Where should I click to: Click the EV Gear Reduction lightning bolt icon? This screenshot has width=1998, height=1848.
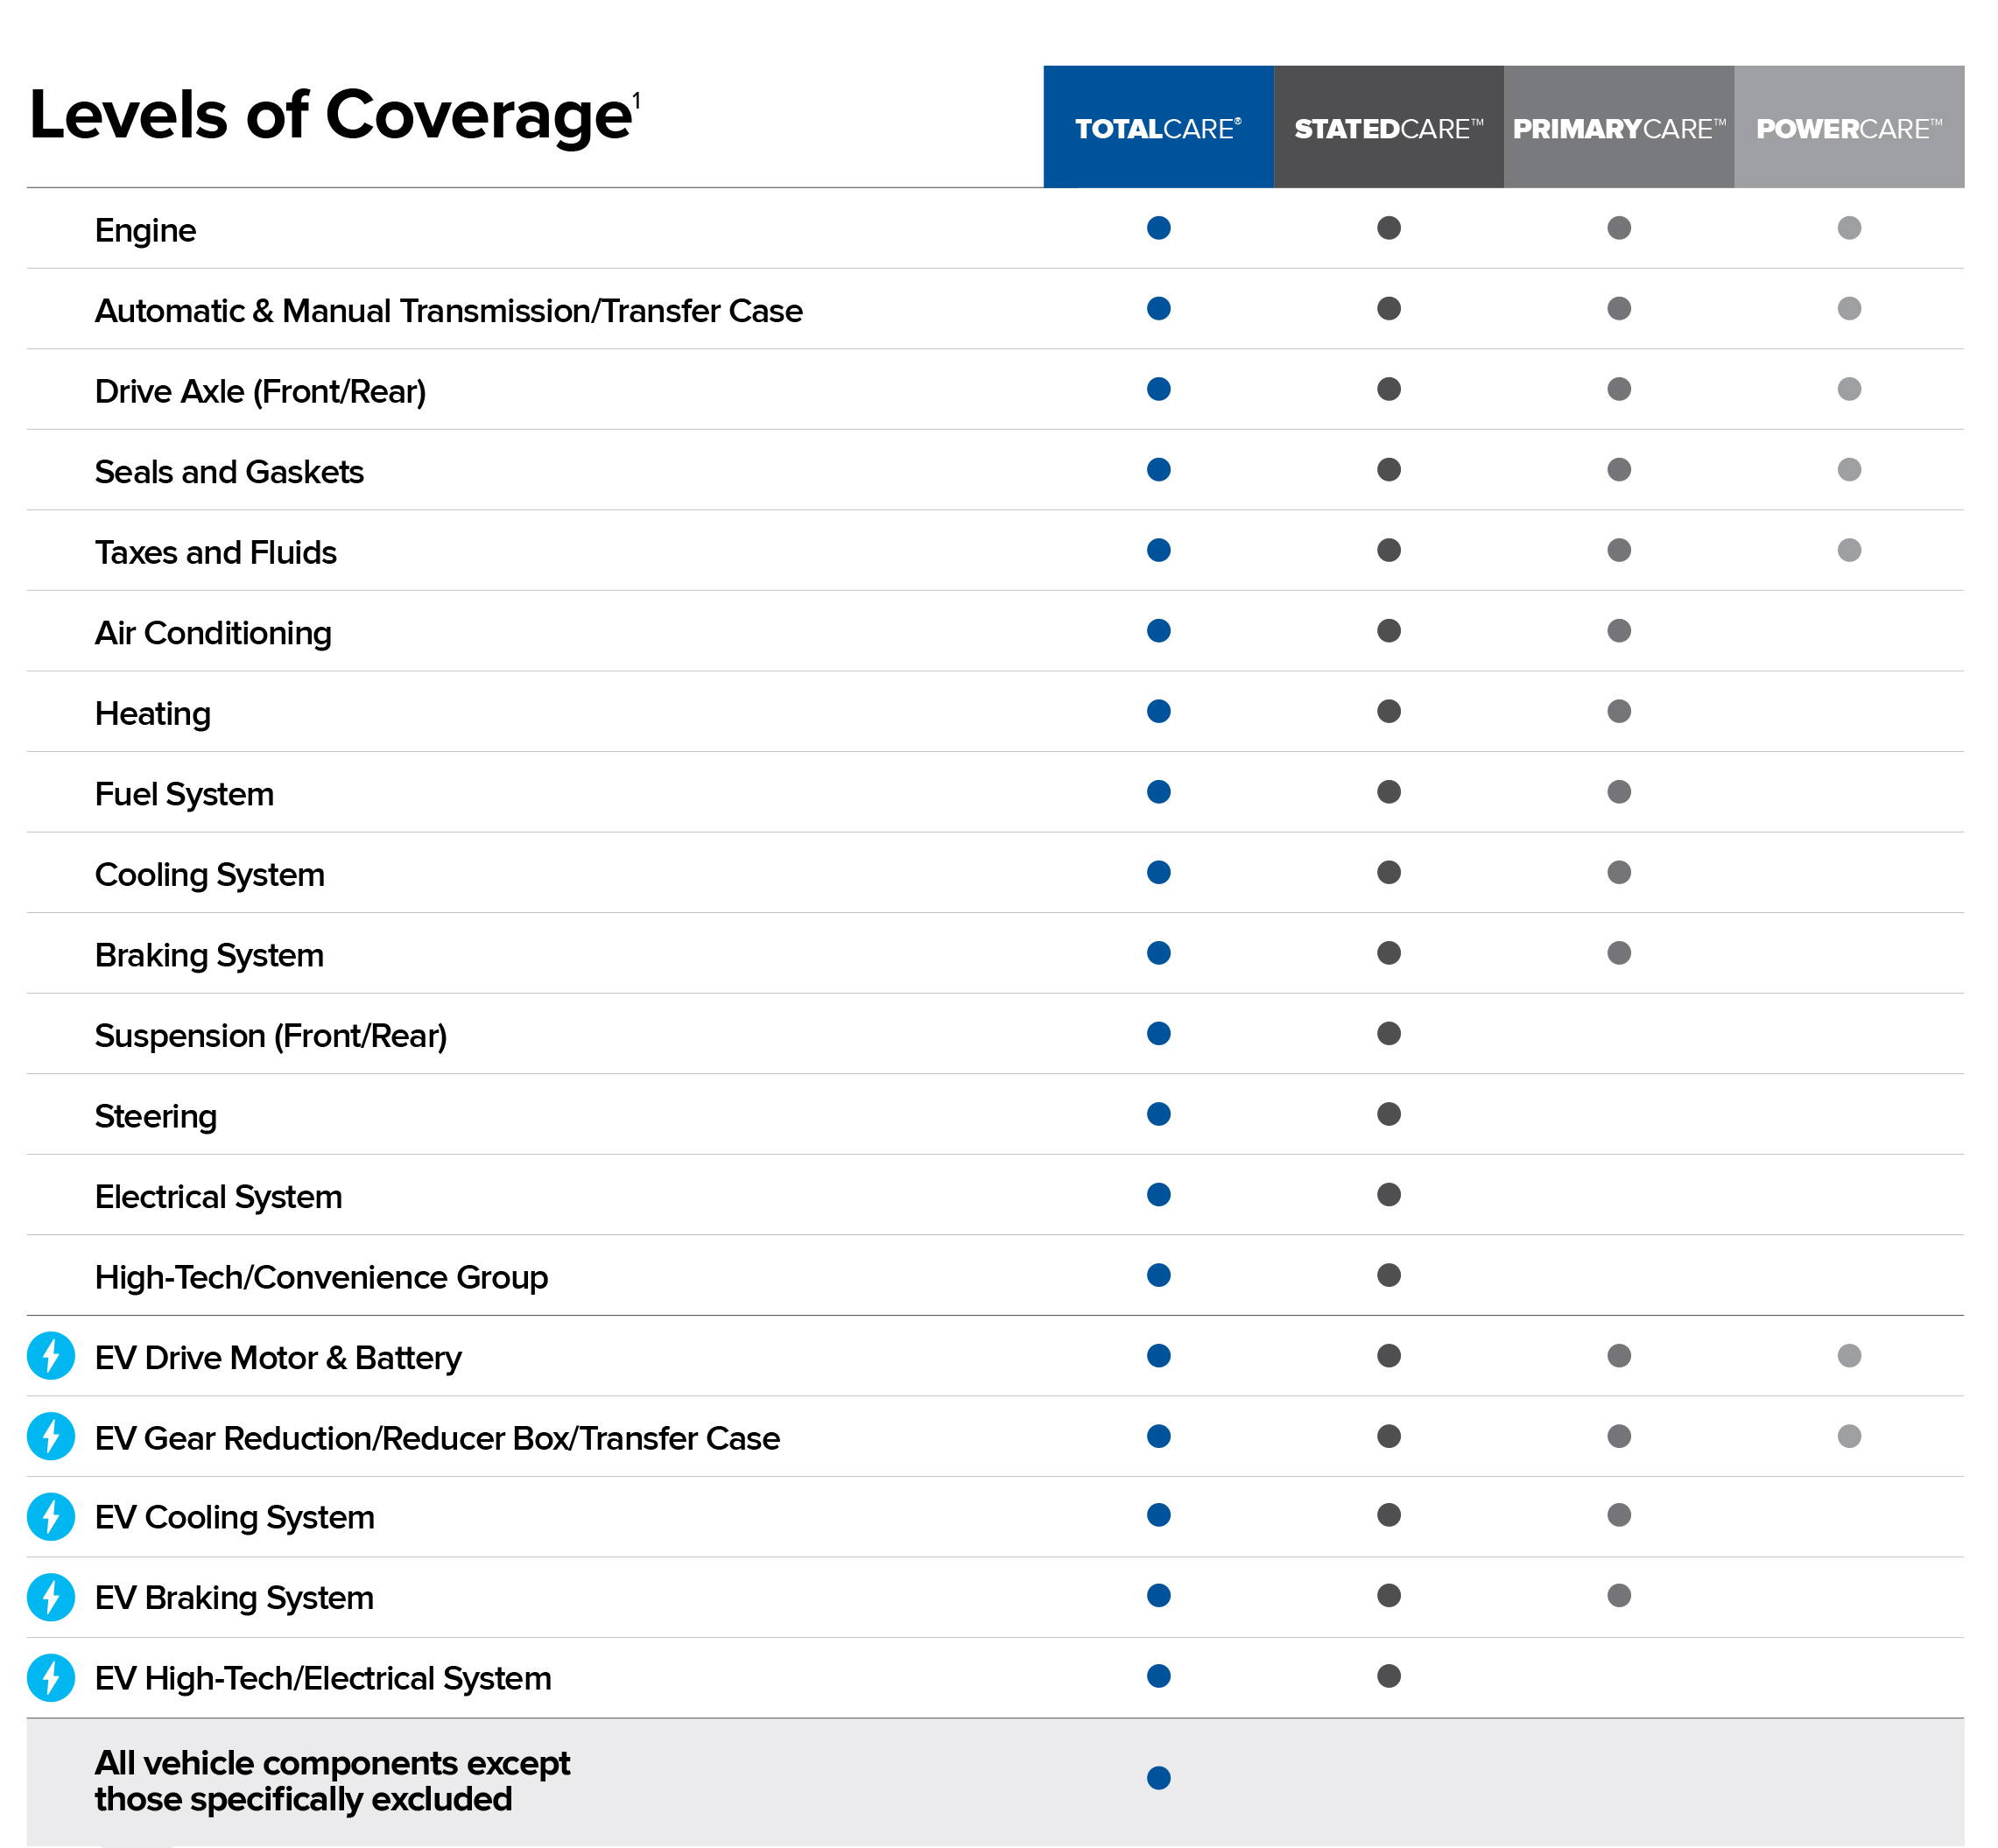51,1437
